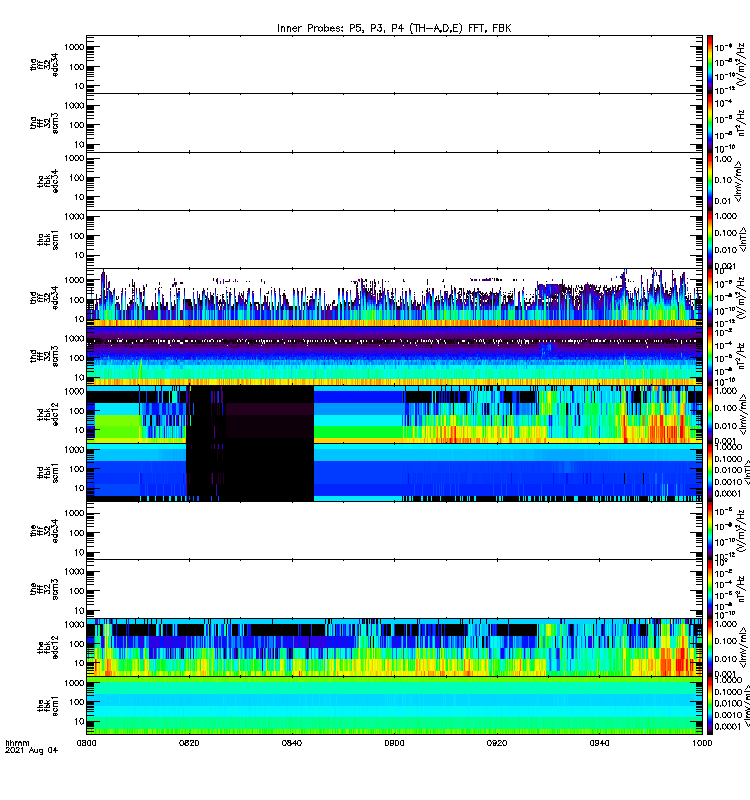This screenshot has height=800, width=750.
Task: Select the 'tha fff 32 scm3' panel label
Action: pyautogui.click(x=44, y=123)
